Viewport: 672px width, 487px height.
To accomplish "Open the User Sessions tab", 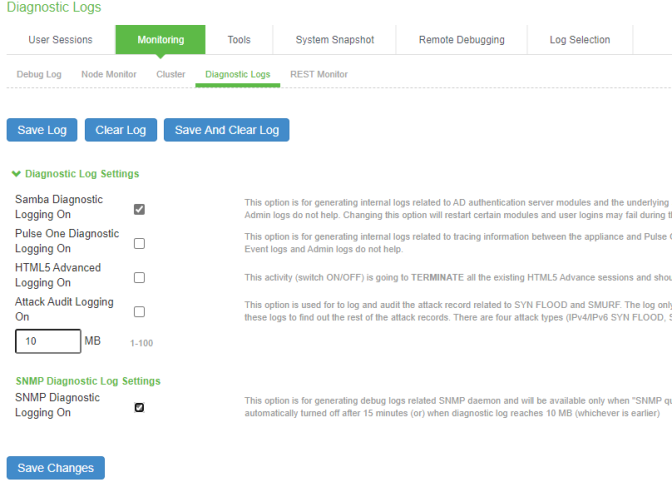I will (60, 40).
